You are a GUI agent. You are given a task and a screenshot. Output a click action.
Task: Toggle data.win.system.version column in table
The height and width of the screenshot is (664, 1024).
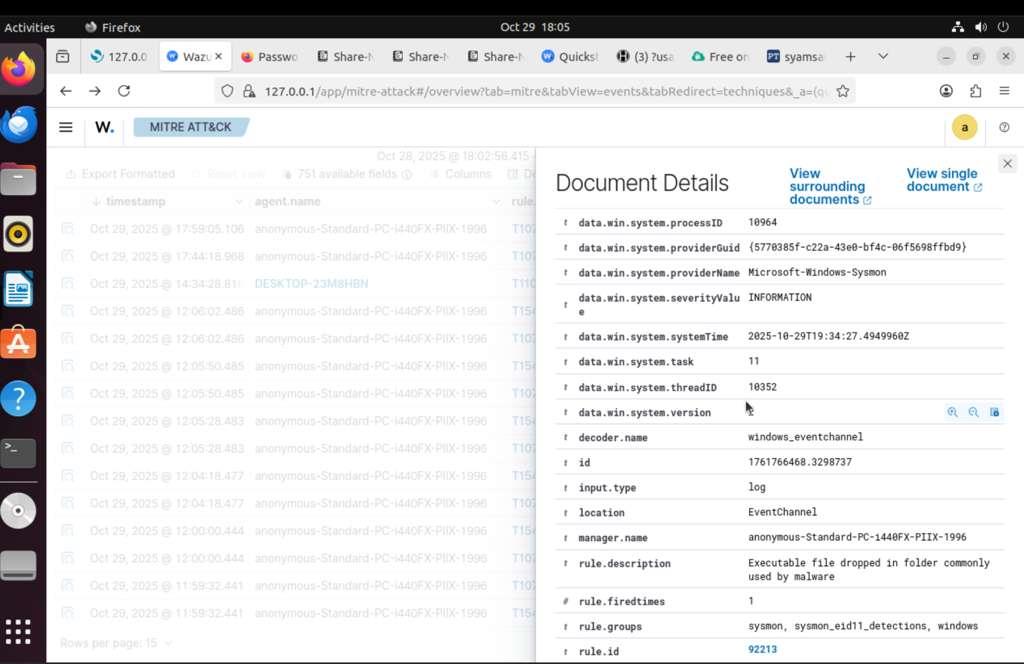point(994,412)
